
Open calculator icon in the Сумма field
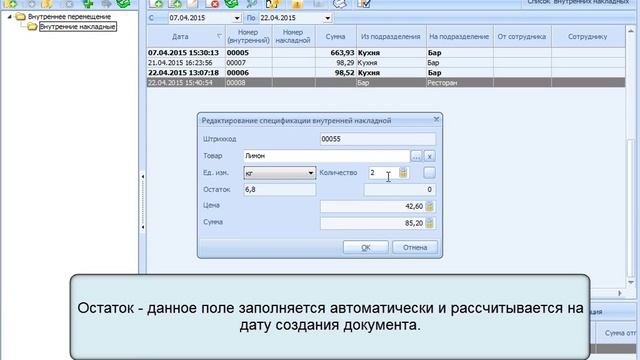[429, 223]
